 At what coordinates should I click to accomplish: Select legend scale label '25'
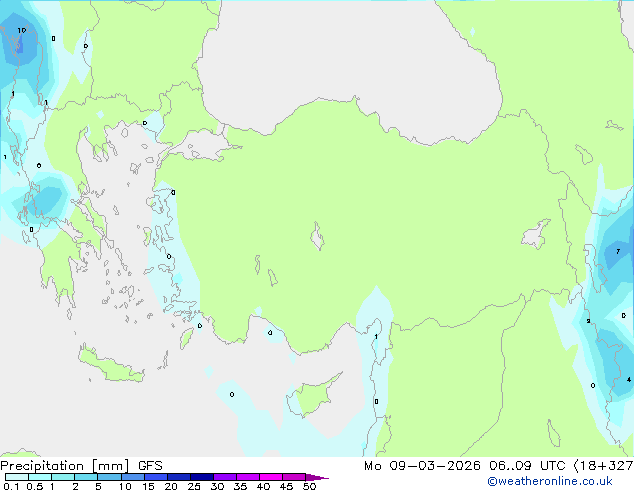click(x=194, y=486)
